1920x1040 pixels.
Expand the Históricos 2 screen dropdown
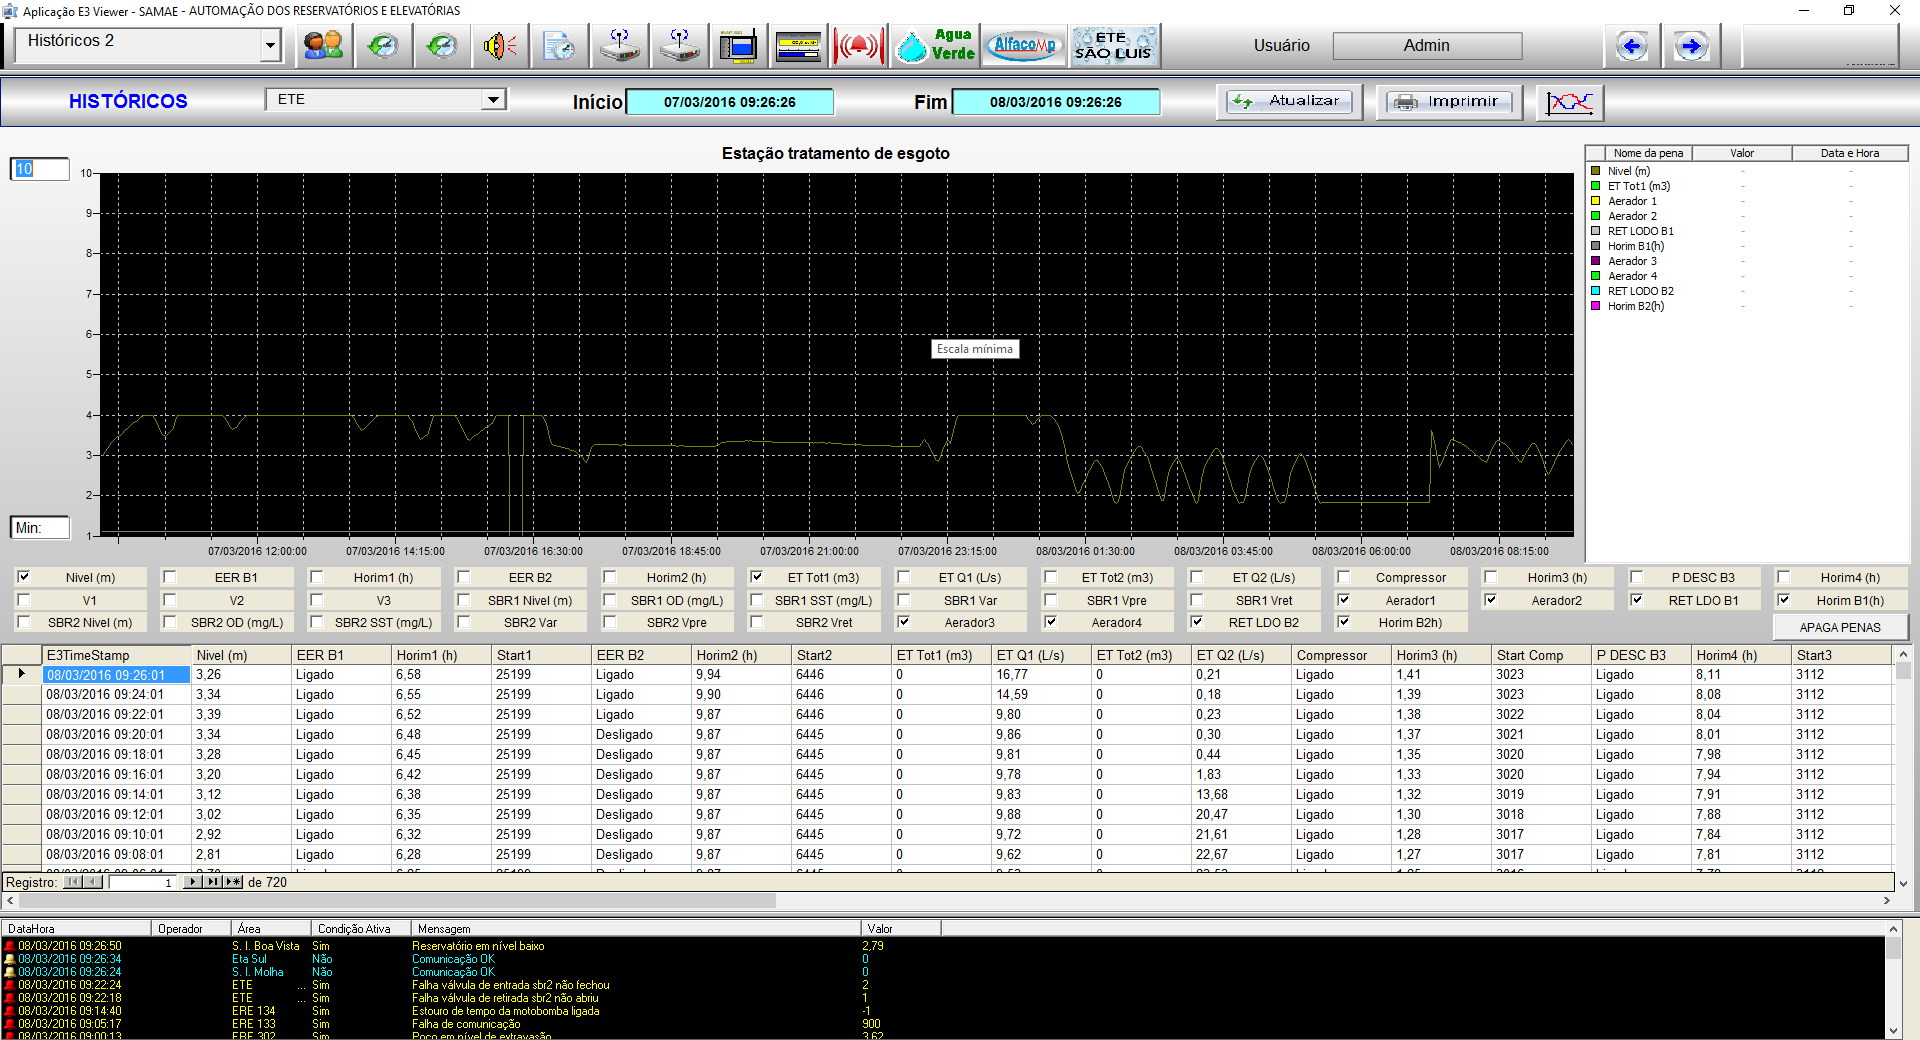pyautogui.click(x=269, y=46)
